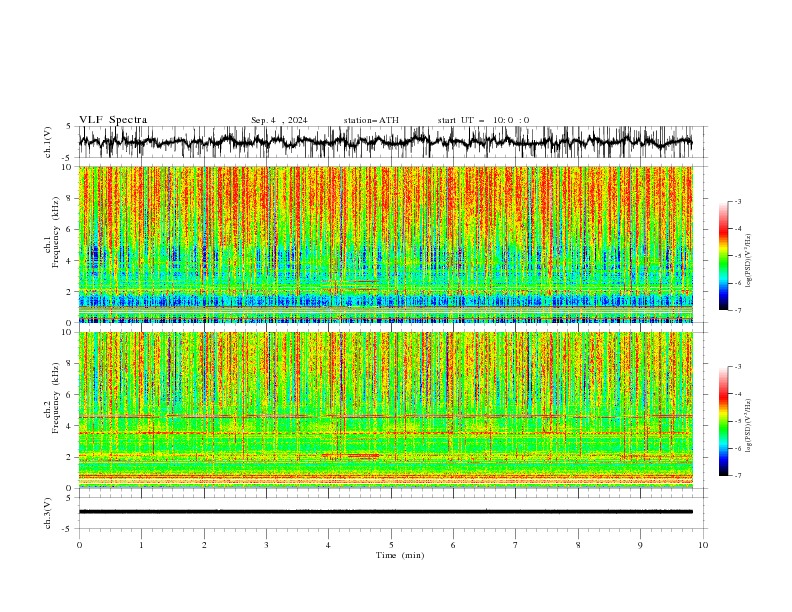The image size is (792, 612).
Task: Click the "2" kHz tick on ch.1 frequency axis
Action: click(x=70, y=292)
